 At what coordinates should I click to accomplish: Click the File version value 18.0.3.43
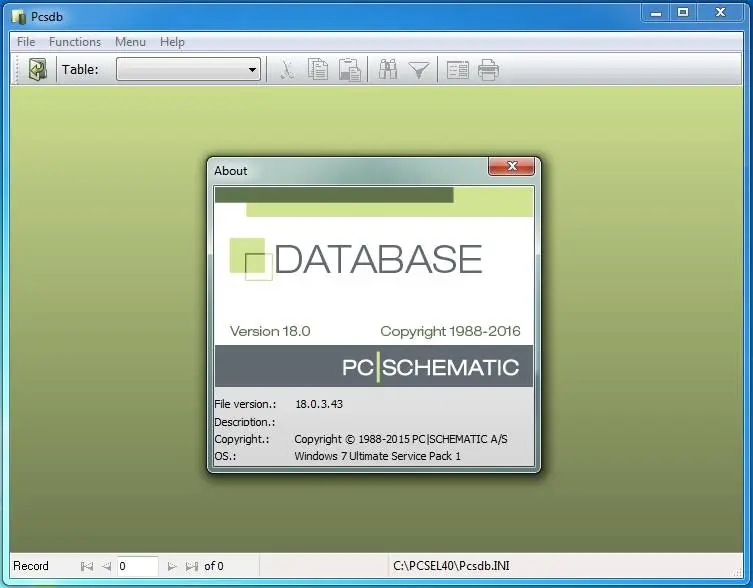(x=319, y=404)
